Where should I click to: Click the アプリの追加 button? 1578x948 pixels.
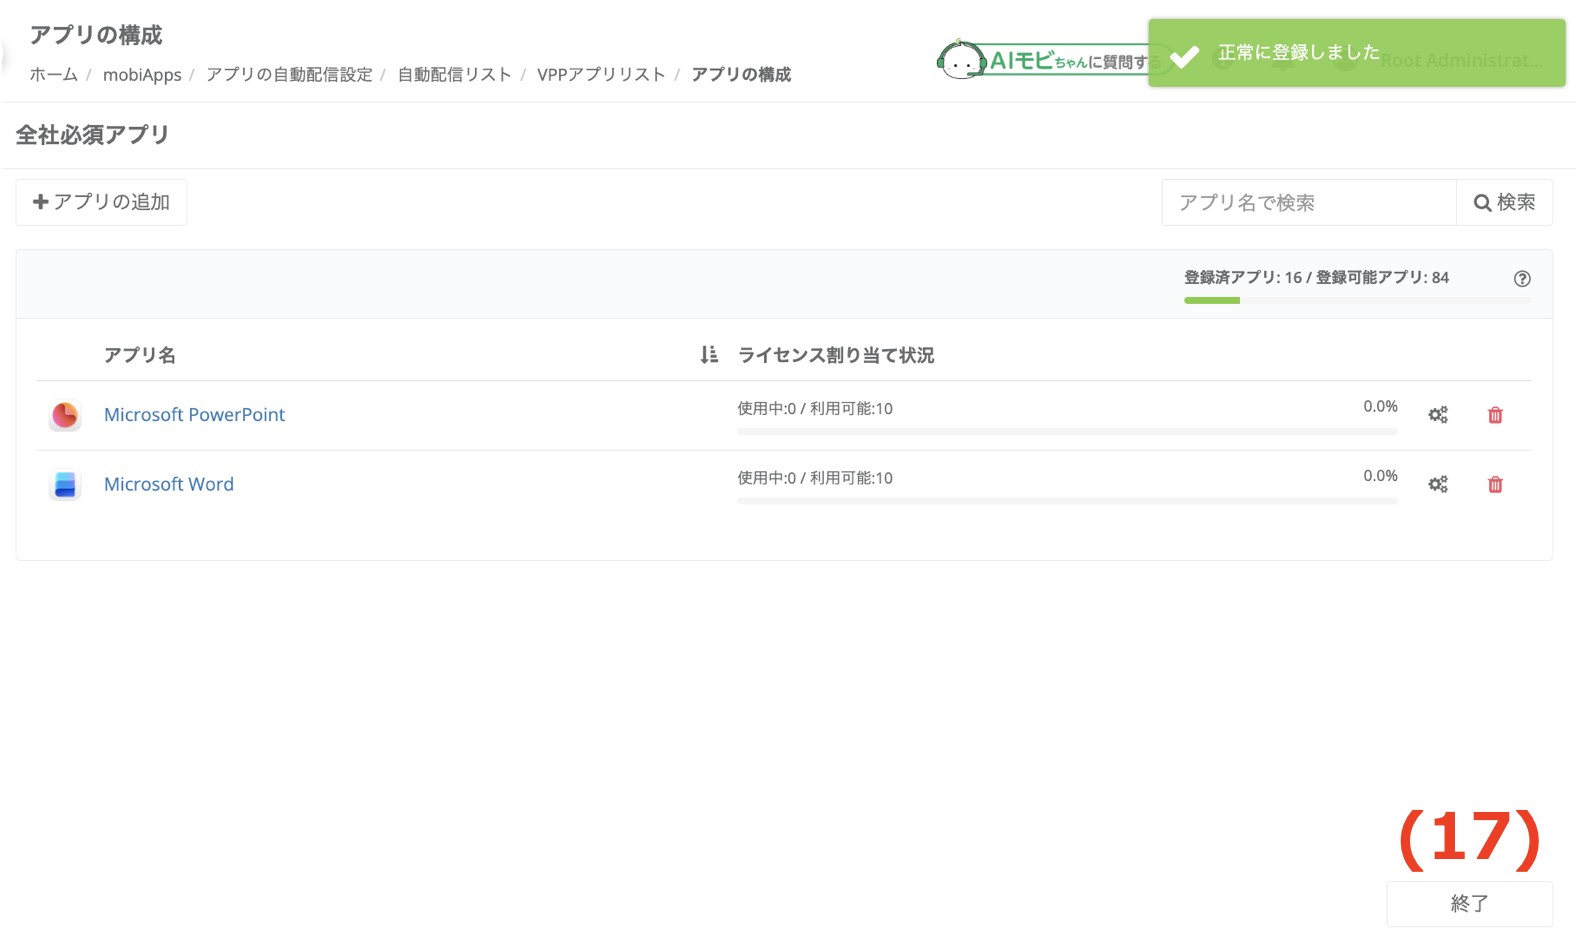coord(101,202)
